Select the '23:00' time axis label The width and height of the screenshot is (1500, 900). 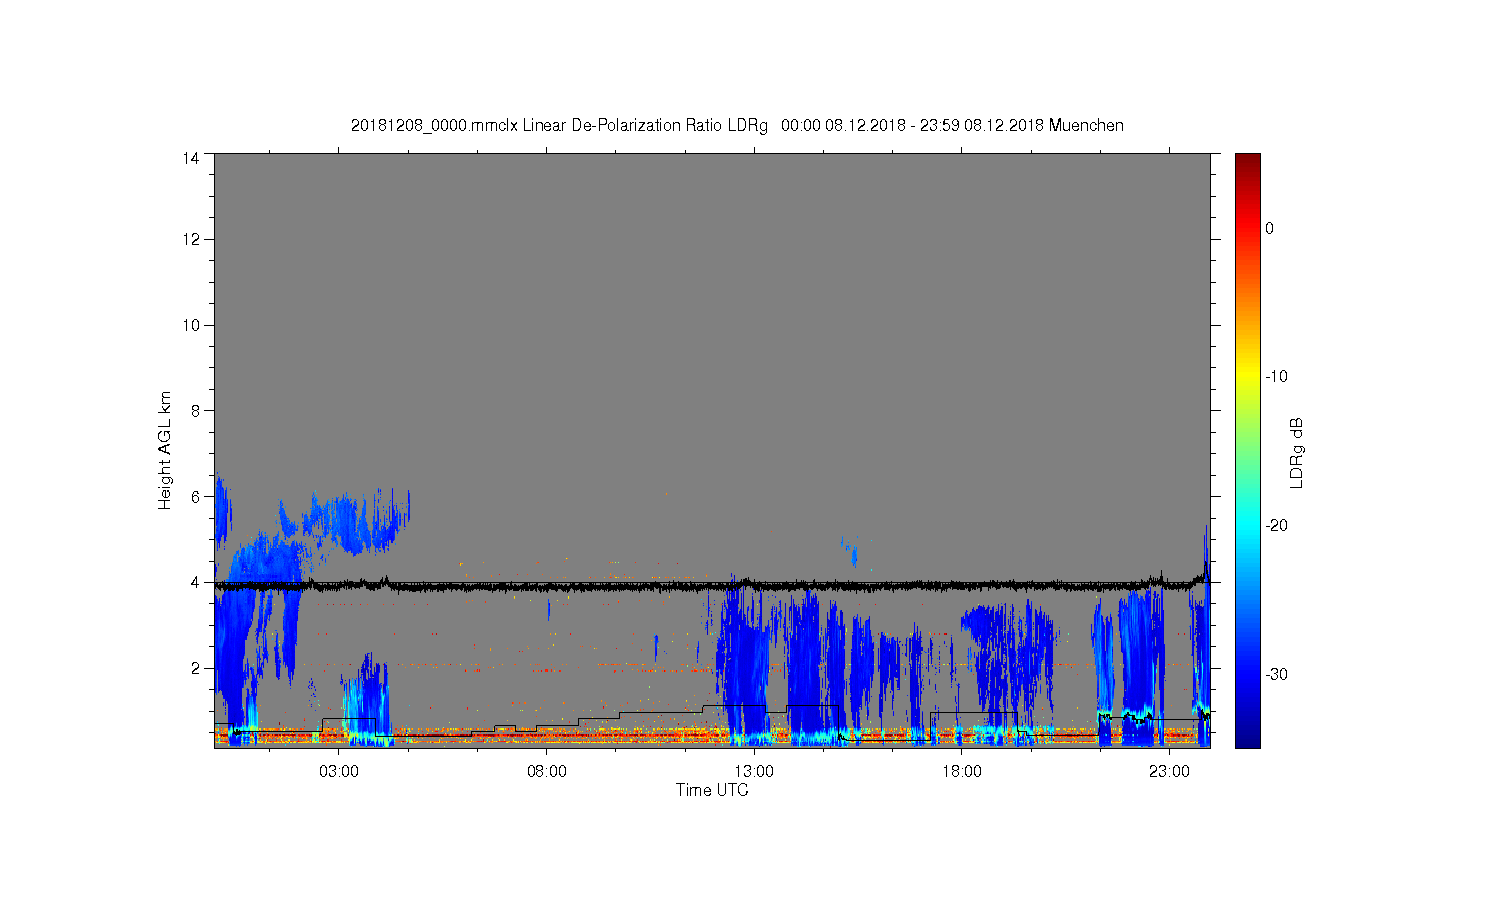click(x=1169, y=772)
